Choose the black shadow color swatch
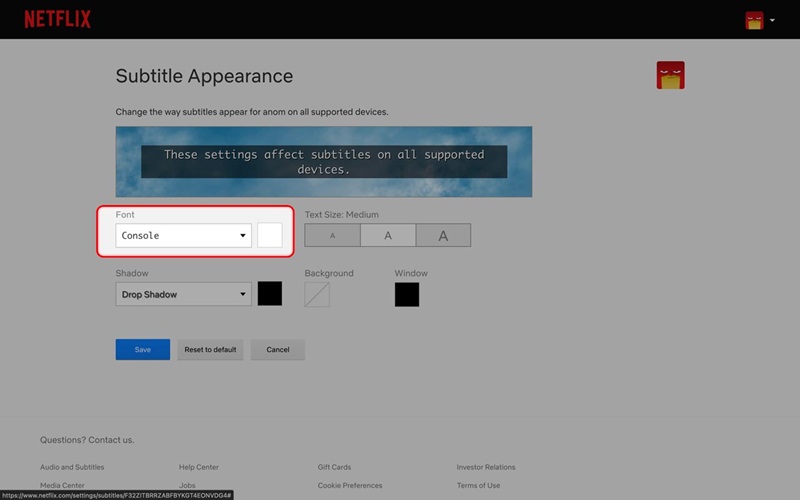Viewport: 800px width, 500px height. coord(270,294)
